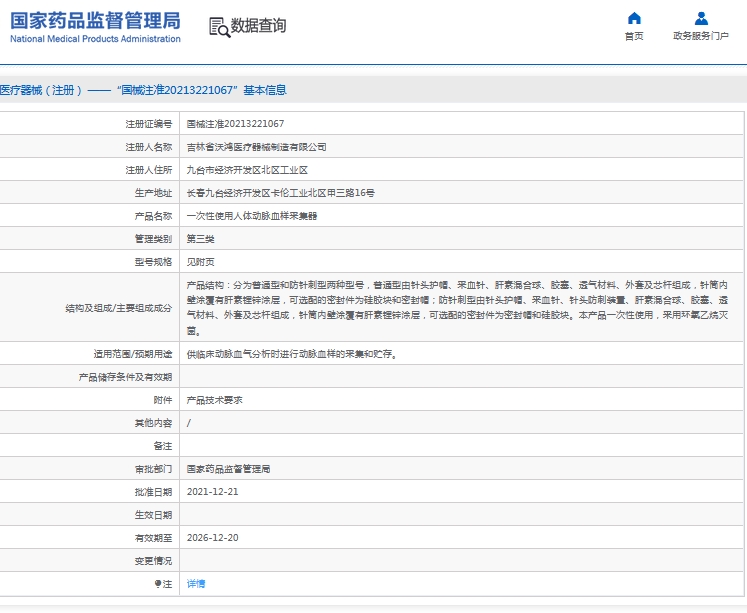747x613 pixels.
Task: Click the 注册人名称 row label
Action: point(149,147)
